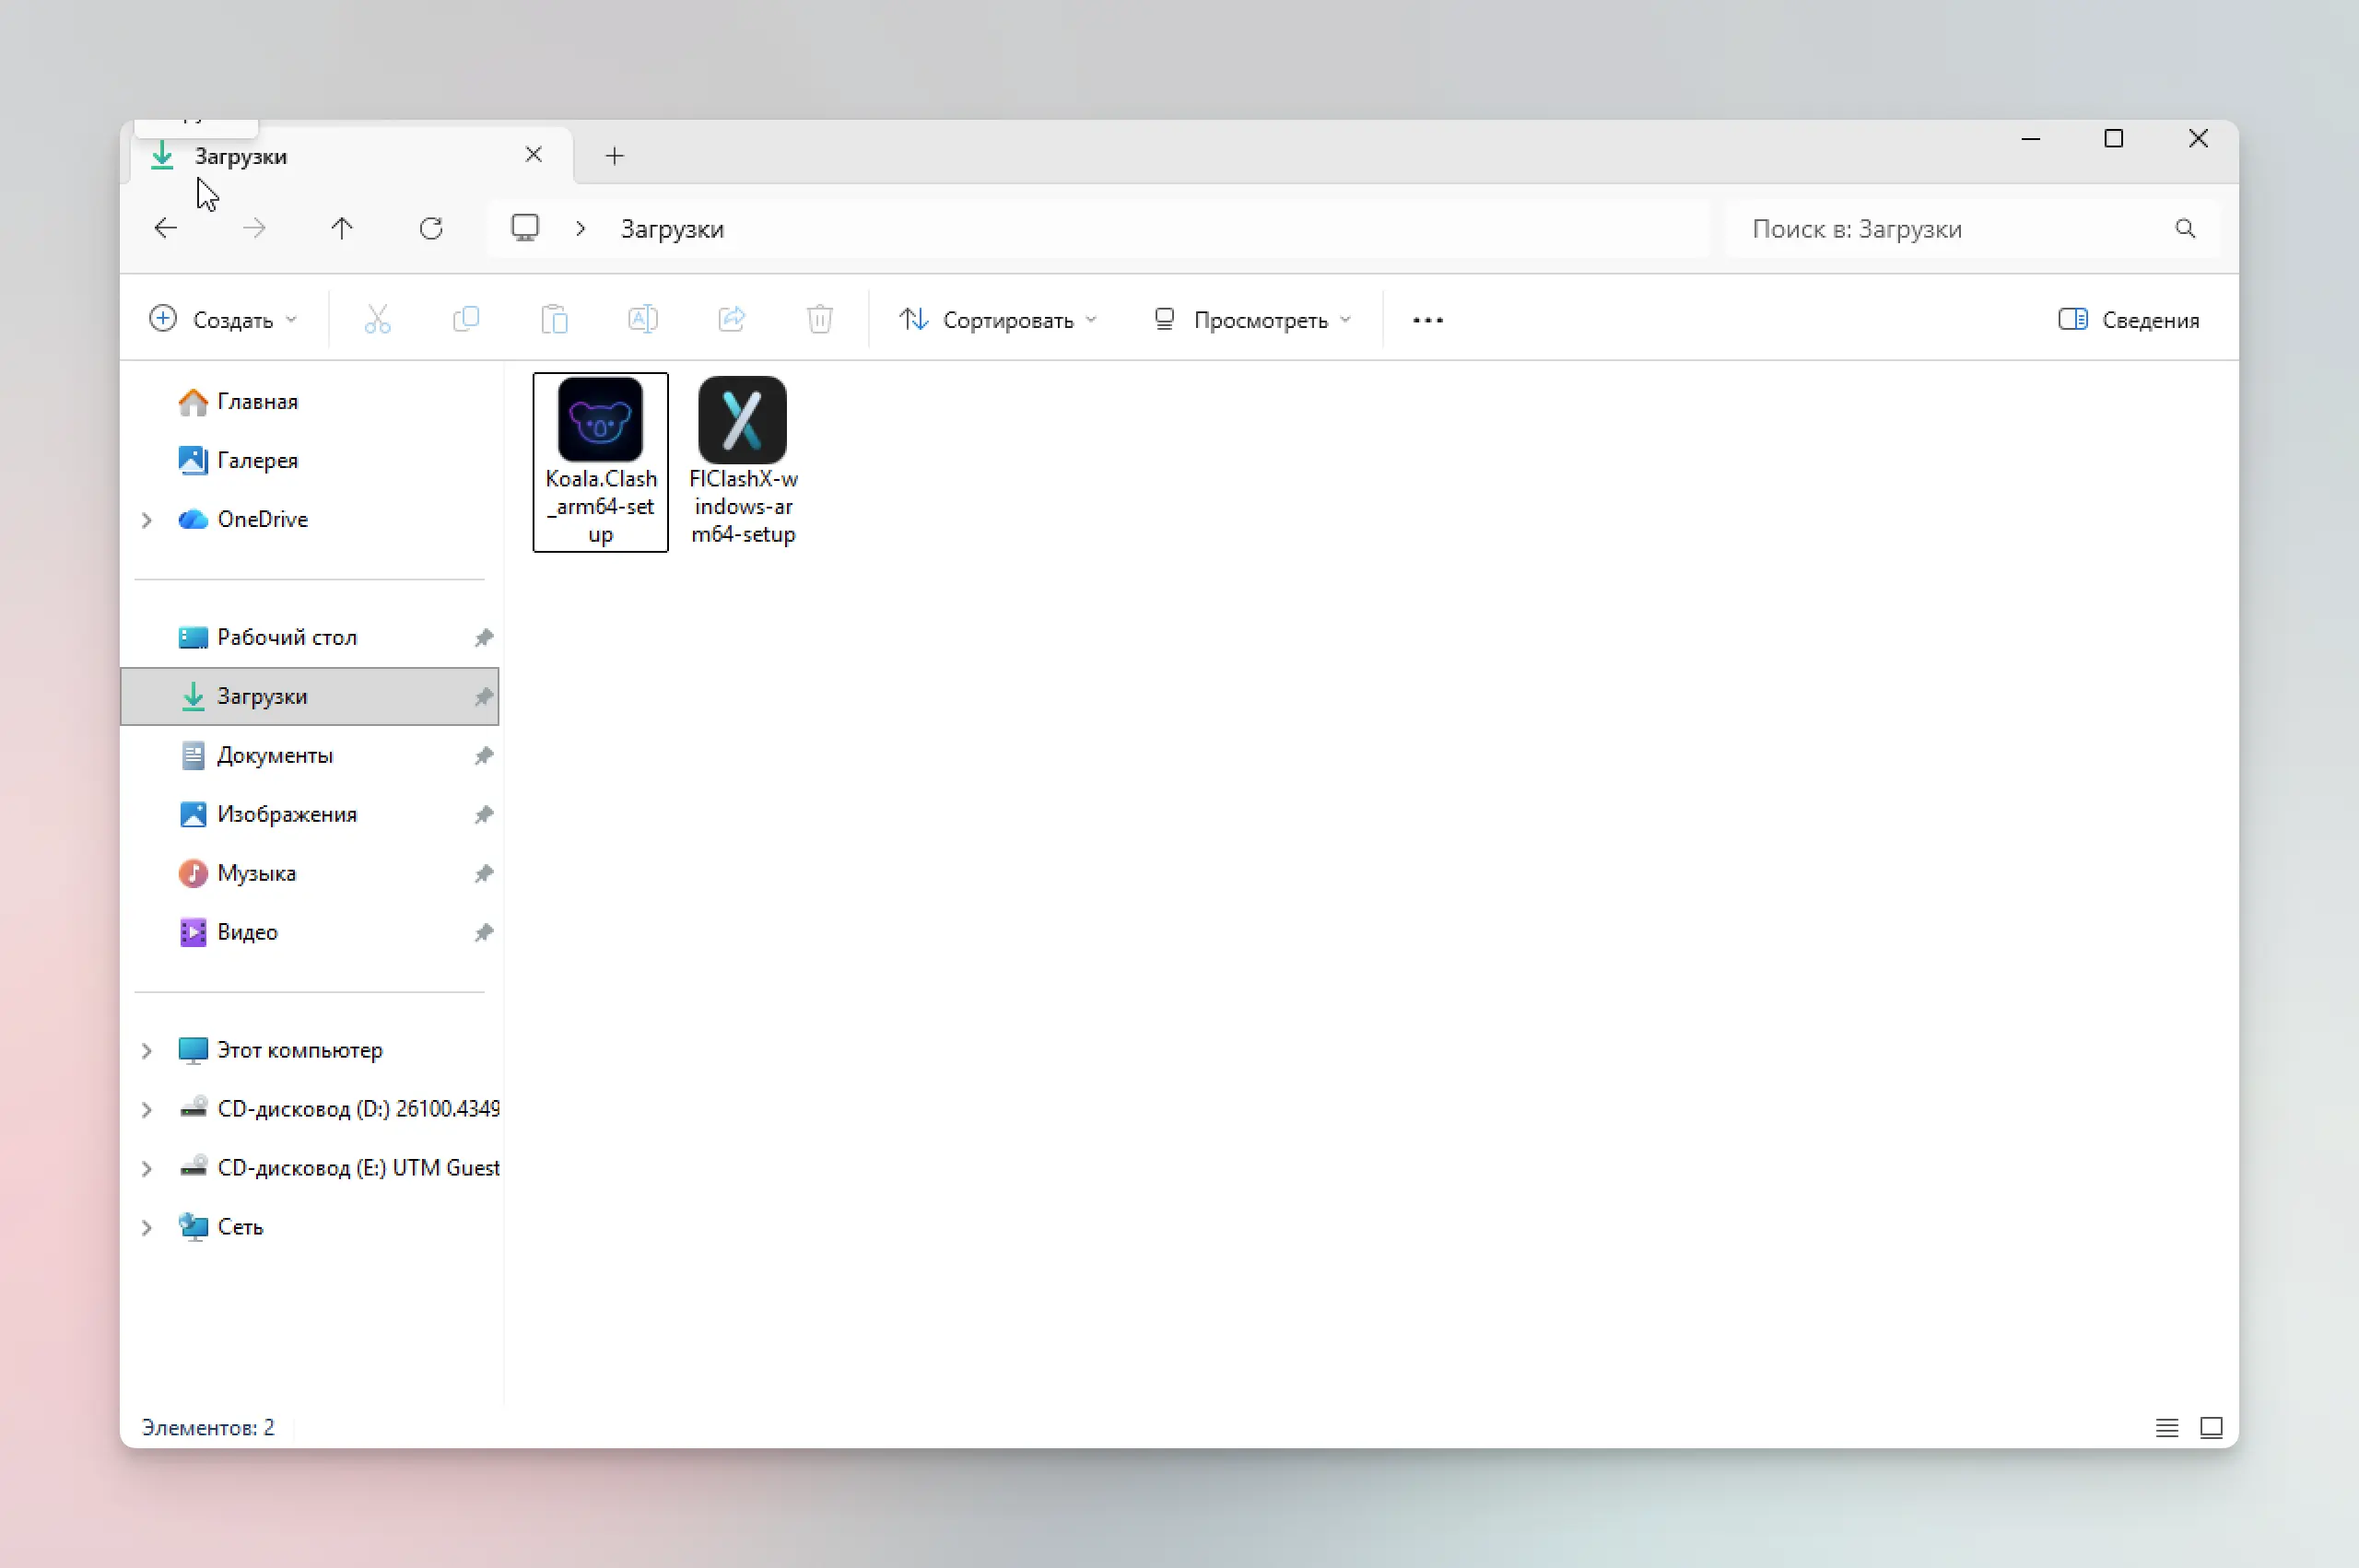The height and width of the screenshot is (1568, 2359).
Task: Select the FlClashX-windows-arm64-setup file
Action: pyautogui.click(x=743, y=460)
